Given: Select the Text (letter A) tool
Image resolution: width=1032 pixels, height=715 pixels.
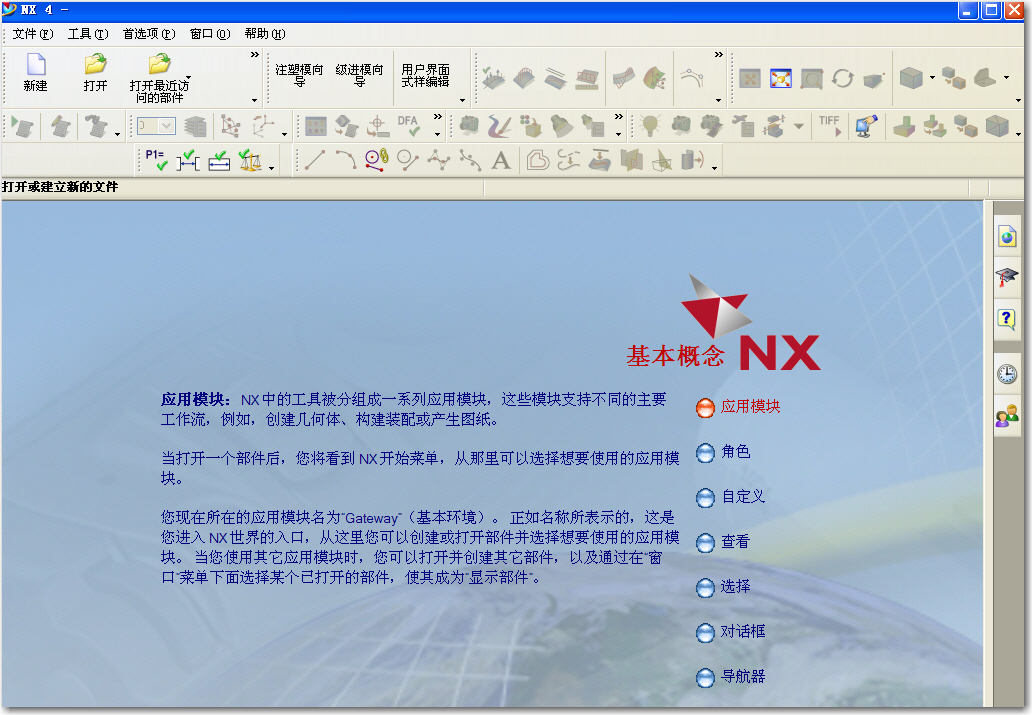Looking at the screenshot, I should point(502,160).
